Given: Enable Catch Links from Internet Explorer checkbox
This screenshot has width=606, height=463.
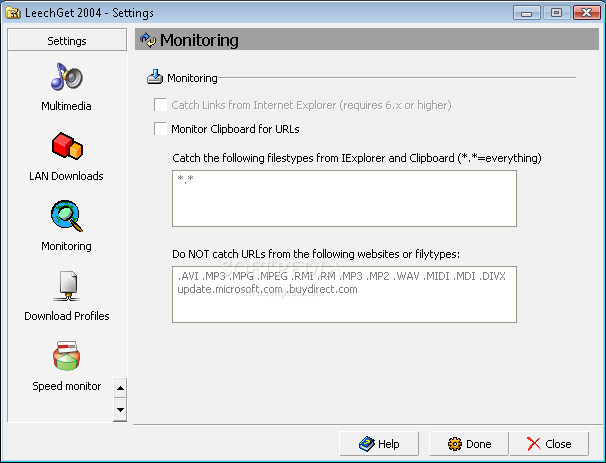Looking at the screenshot, I should pos(160,104).
